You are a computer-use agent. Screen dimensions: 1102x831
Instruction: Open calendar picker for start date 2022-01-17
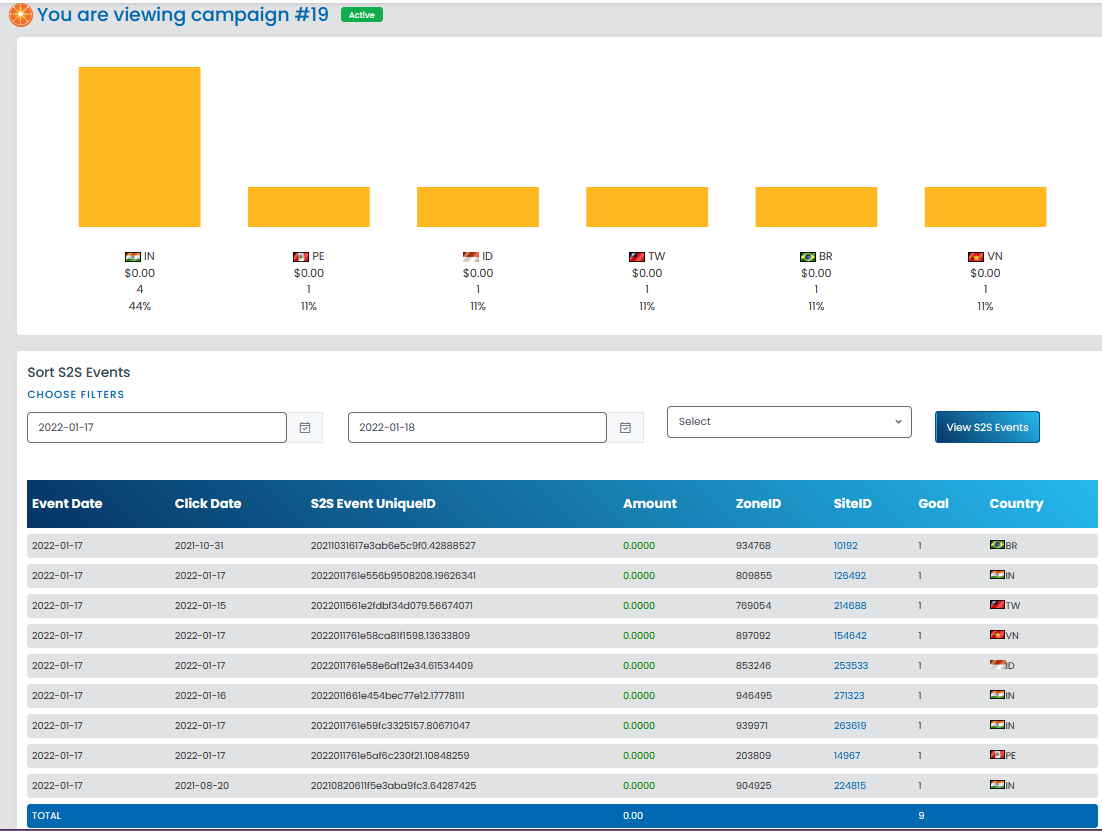305,428
